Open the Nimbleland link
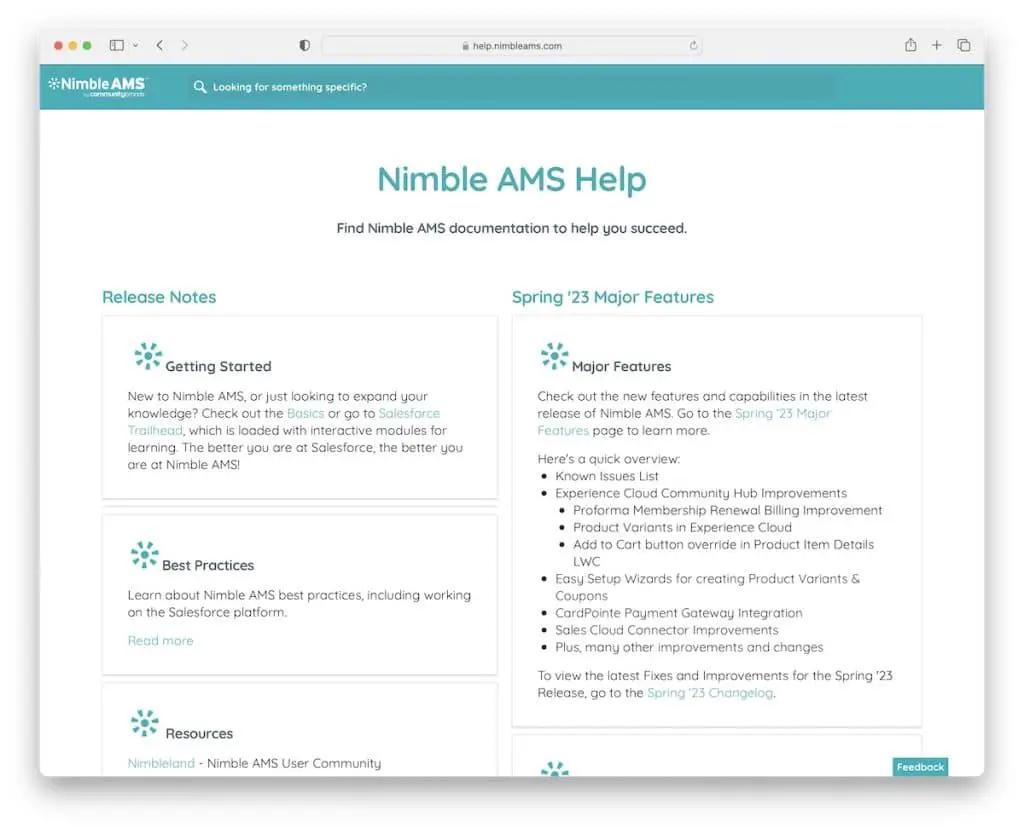Viewport: 1024px width, 829px height. click(161, 763)
